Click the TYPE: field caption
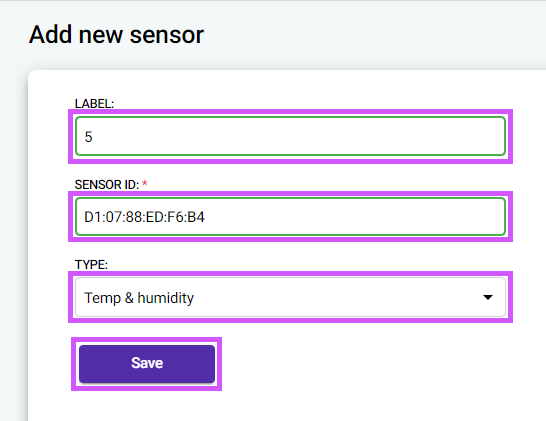 (x=91, y=265)
